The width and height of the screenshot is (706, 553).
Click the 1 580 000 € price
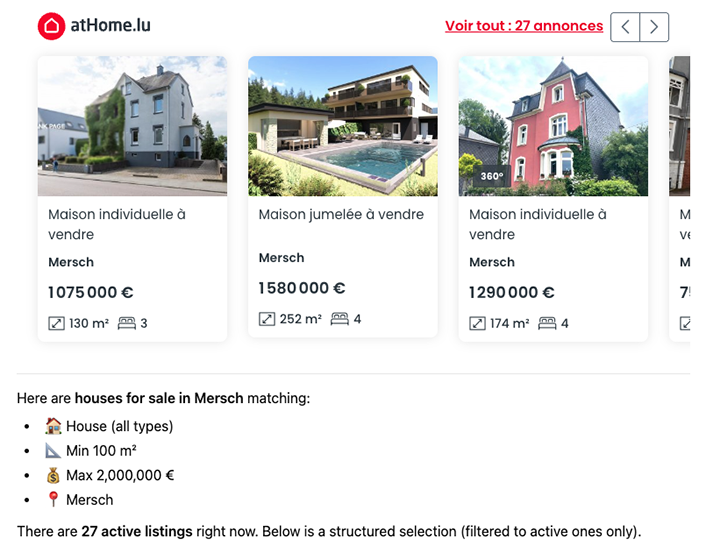pyautogui.click(x=301, y=288)
